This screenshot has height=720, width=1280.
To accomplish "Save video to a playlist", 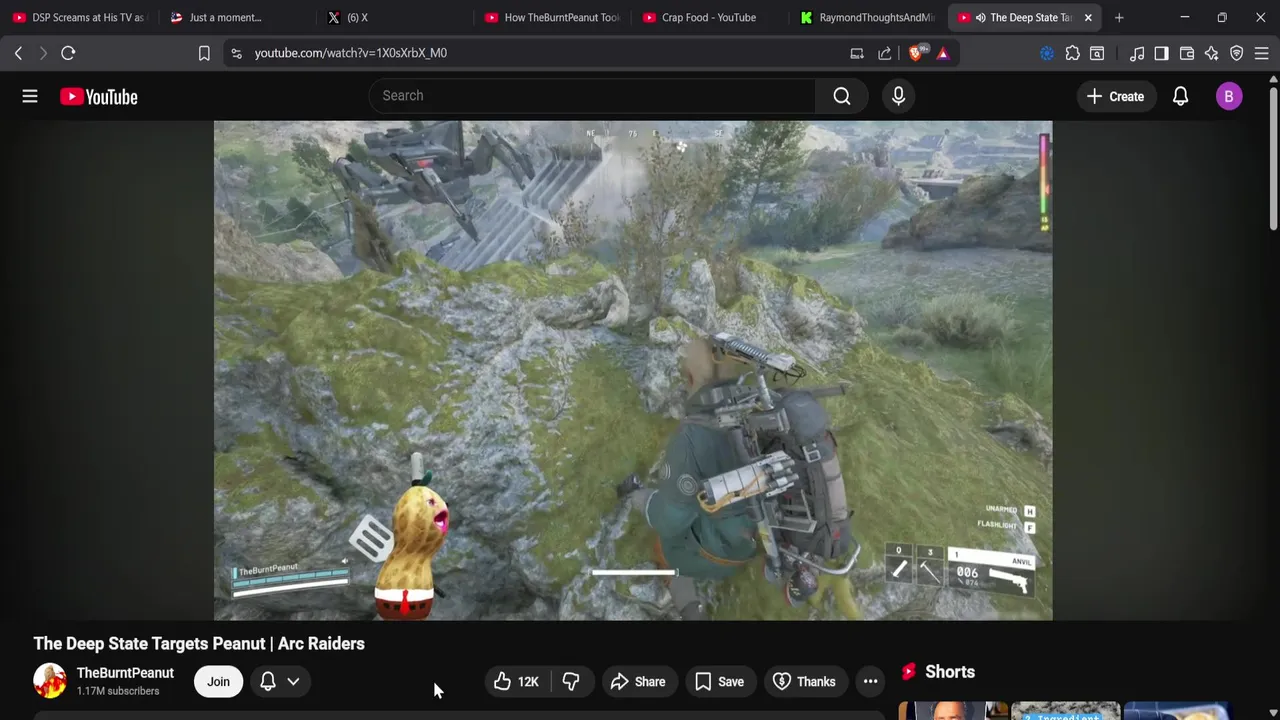I will click(720, 682).
